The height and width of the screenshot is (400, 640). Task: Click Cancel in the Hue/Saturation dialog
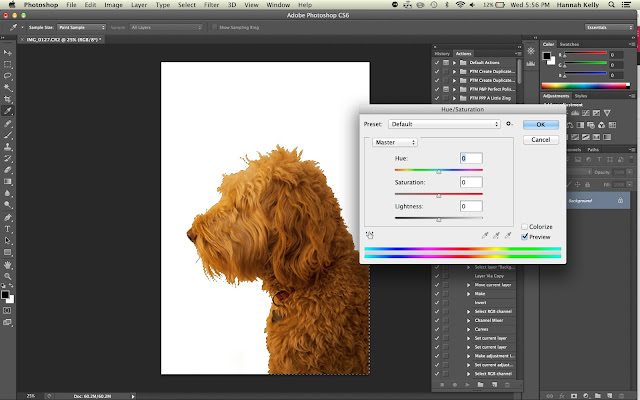tap(540, 139)
